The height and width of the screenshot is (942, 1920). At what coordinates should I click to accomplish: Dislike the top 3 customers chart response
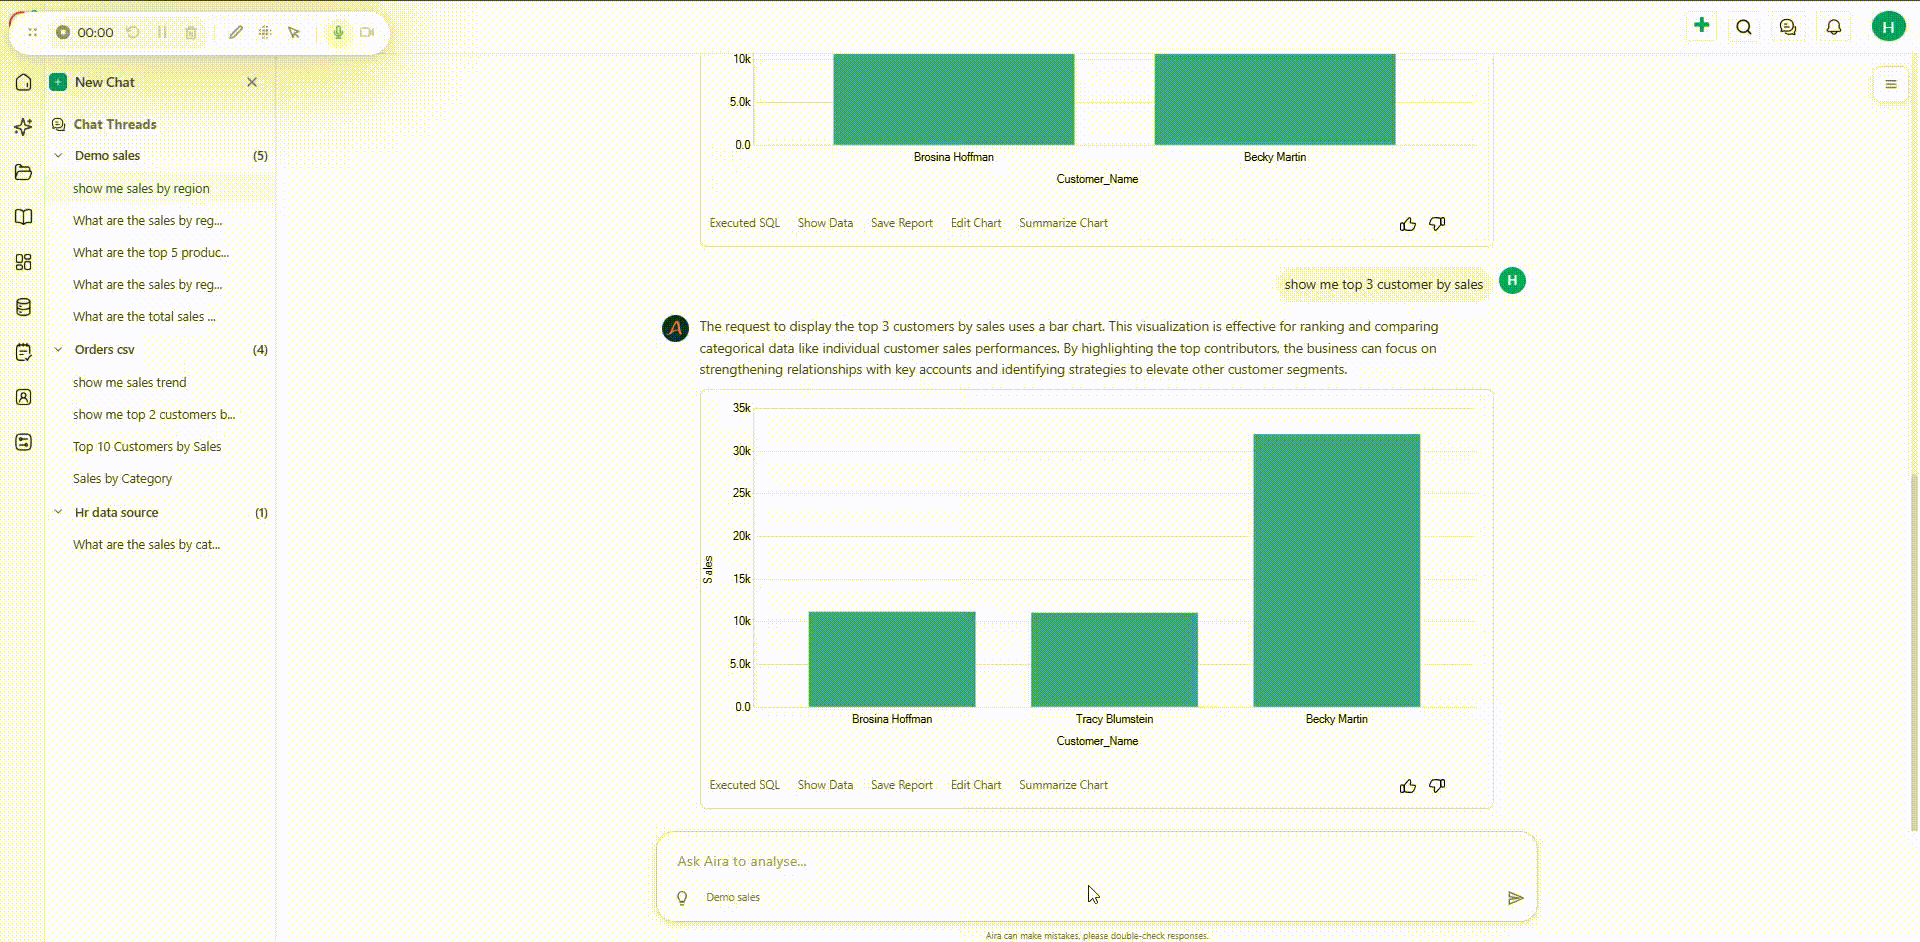pyautogui.click(x=1437, y=786)
